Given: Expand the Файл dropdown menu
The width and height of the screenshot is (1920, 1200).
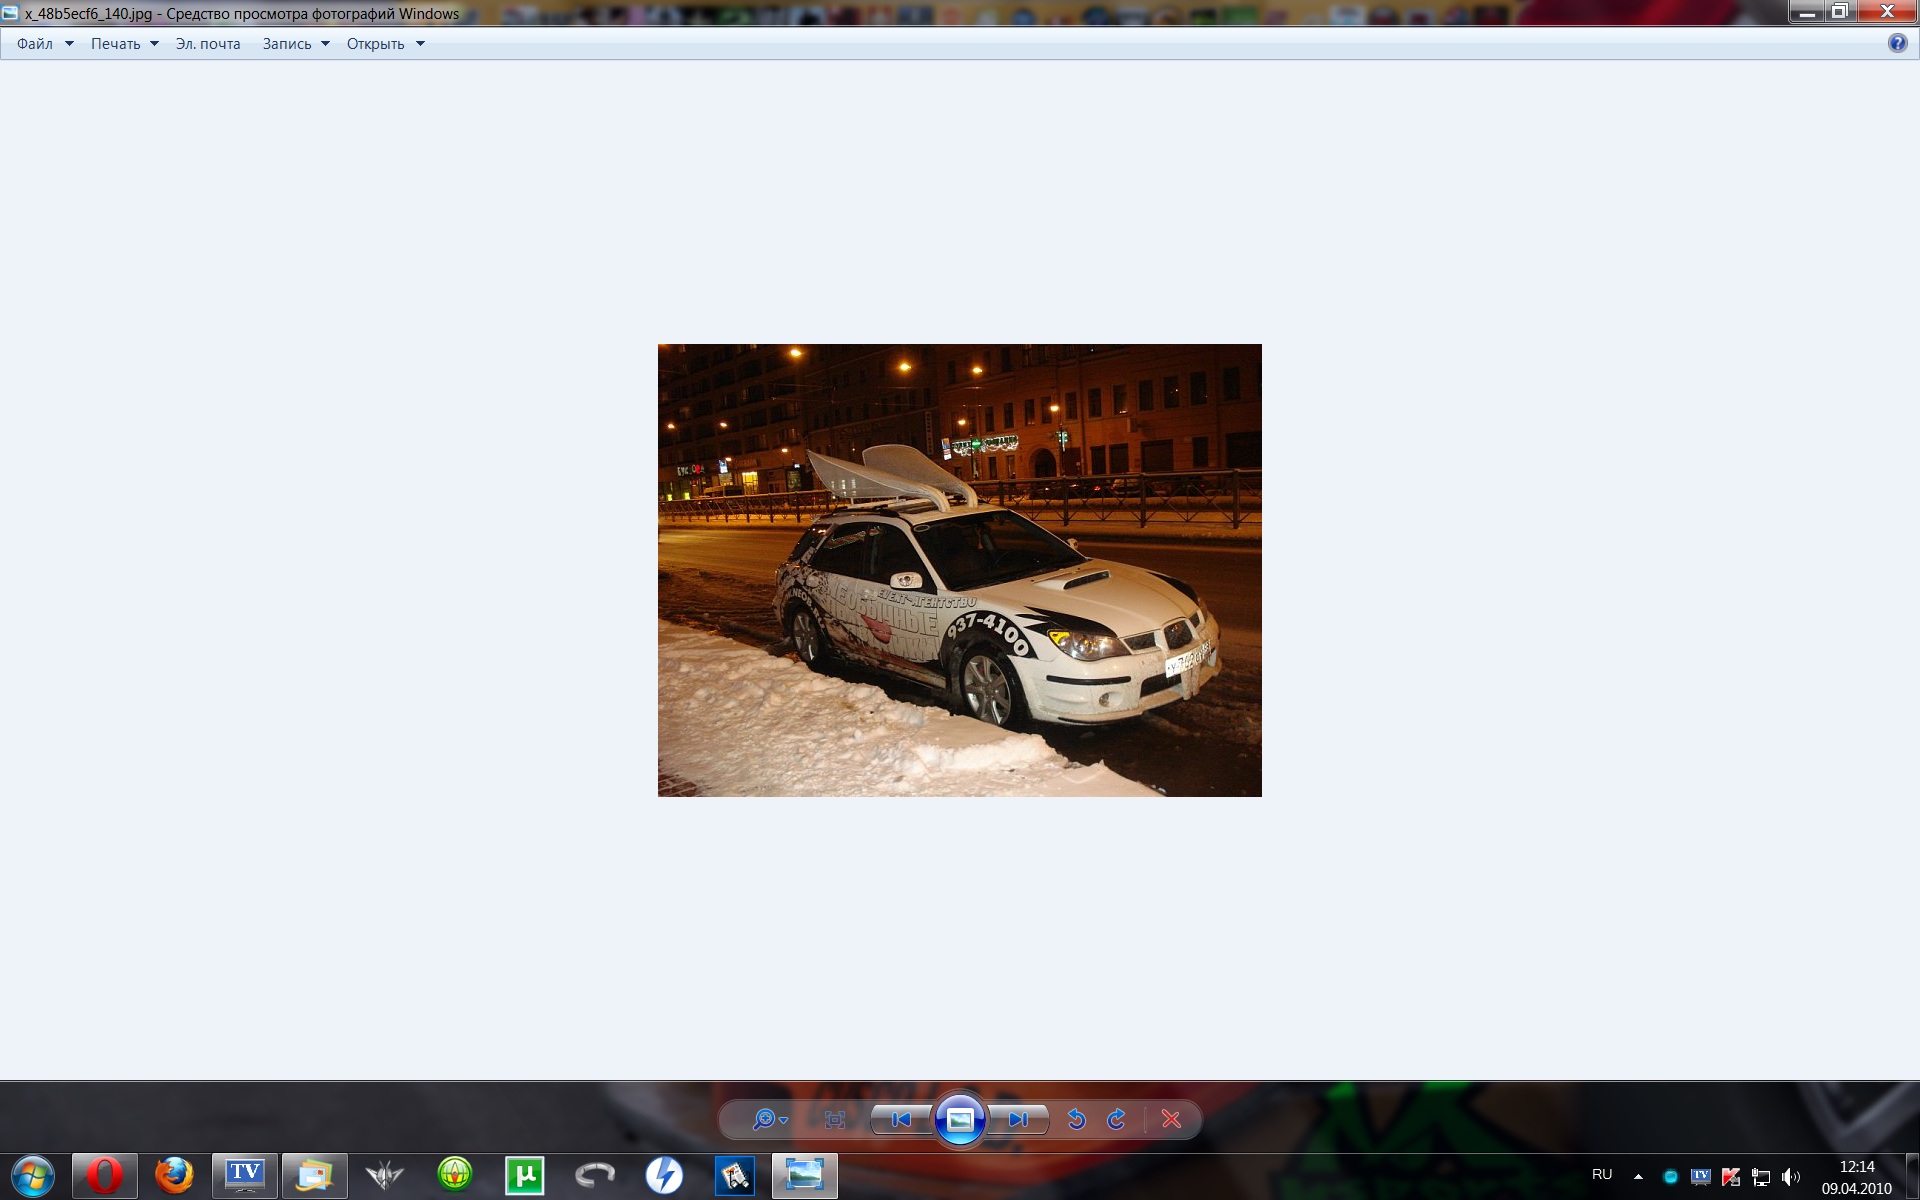Looking at the screenshot, I should pos(44,44).
